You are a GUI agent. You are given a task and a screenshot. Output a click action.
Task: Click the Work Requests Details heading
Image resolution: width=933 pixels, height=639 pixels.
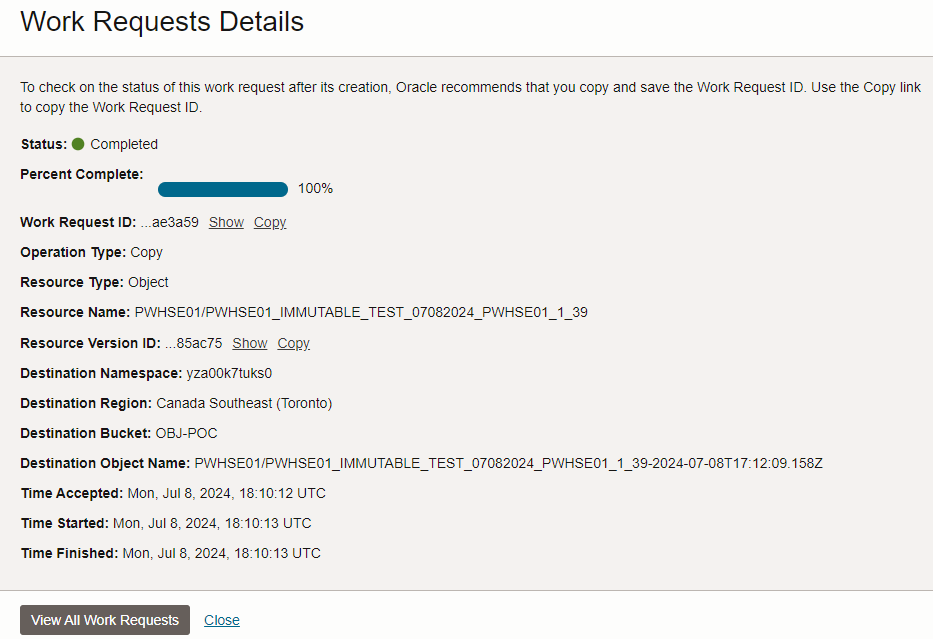tap(162, 22)
